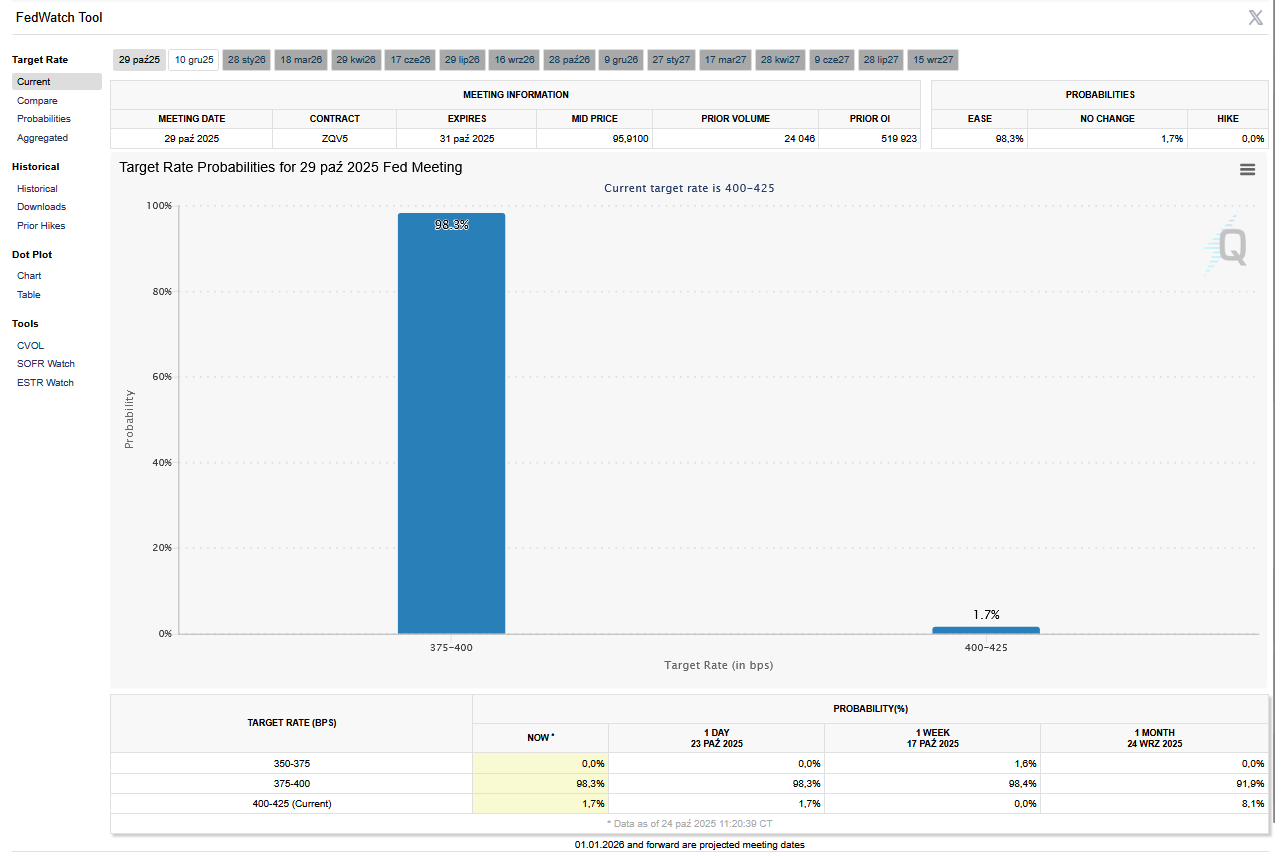
Task: Launch the CVOL tool
Action: 31,346
